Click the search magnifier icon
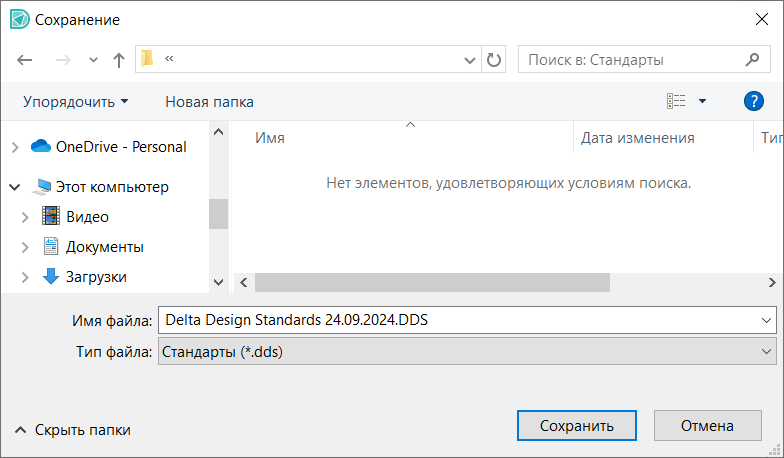This screenshot has width=784, height=458. pos(752,60)
